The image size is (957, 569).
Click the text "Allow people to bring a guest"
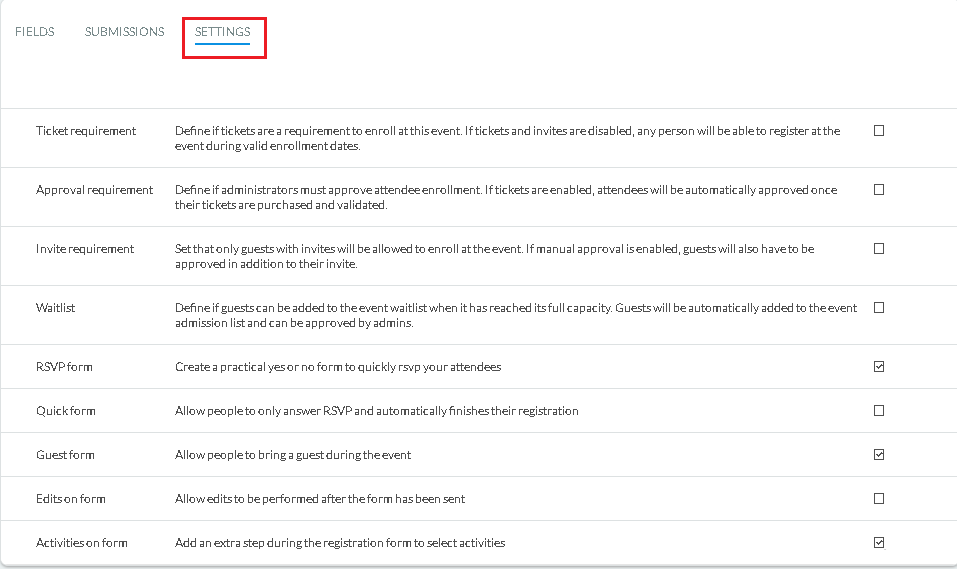coord(293,455)
